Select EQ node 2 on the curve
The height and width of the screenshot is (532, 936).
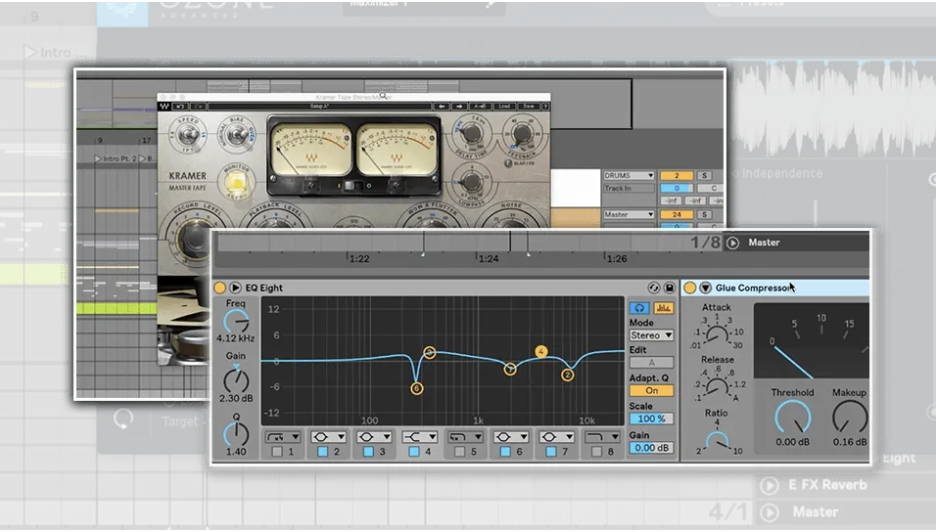coord(567,374)
